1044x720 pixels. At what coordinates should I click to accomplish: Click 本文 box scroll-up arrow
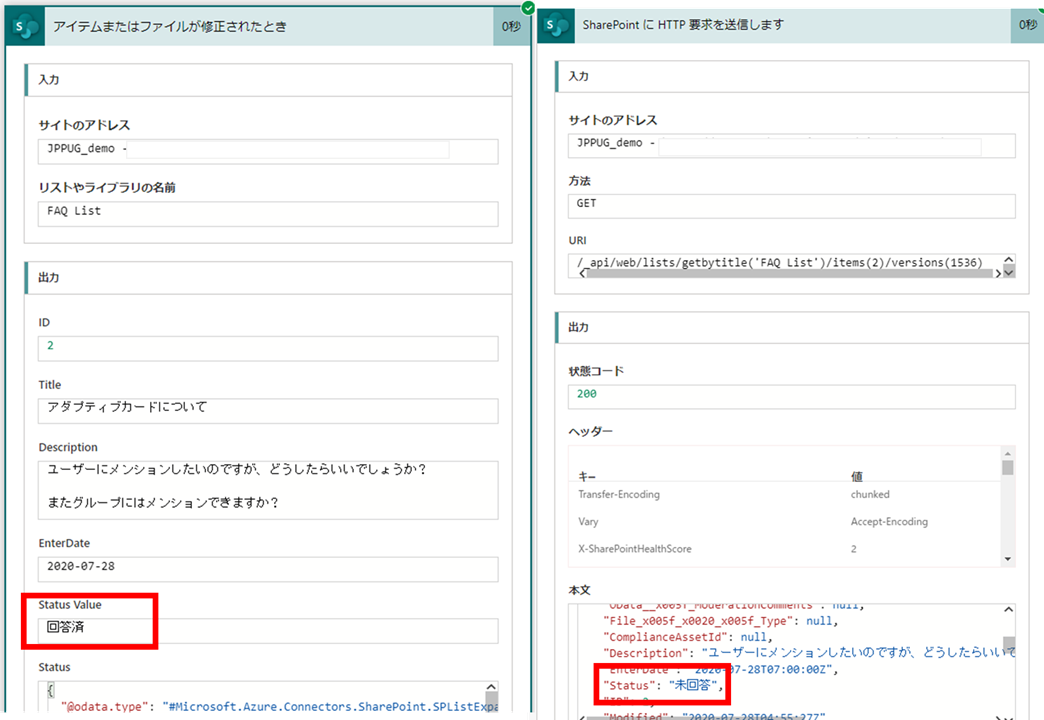pyautogui.click(x=1009, y=609)
